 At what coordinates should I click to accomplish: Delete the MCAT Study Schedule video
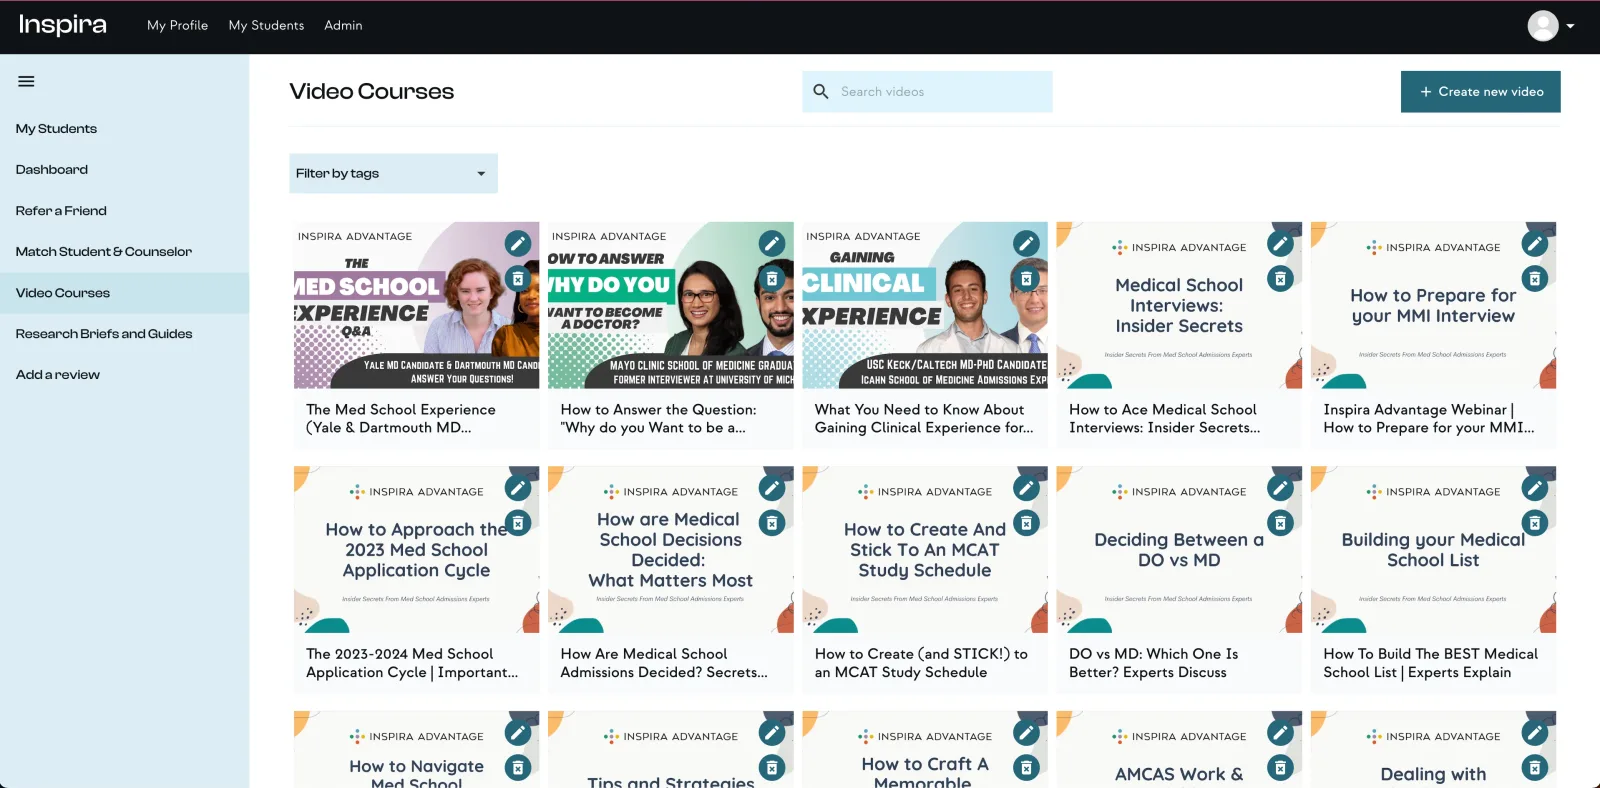pyautogui.click(x=1026, y=523)
